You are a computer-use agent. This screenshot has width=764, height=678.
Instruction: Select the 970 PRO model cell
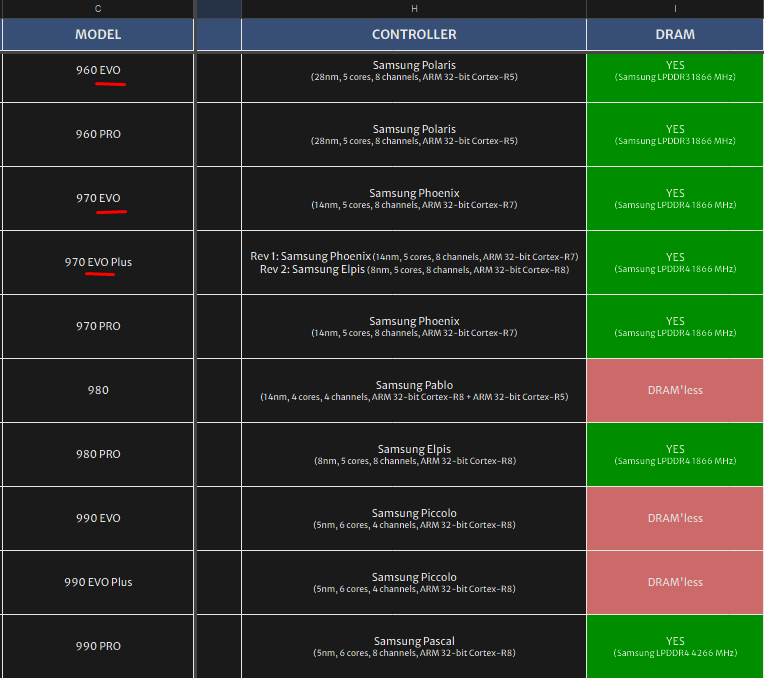tap(98, 327)
